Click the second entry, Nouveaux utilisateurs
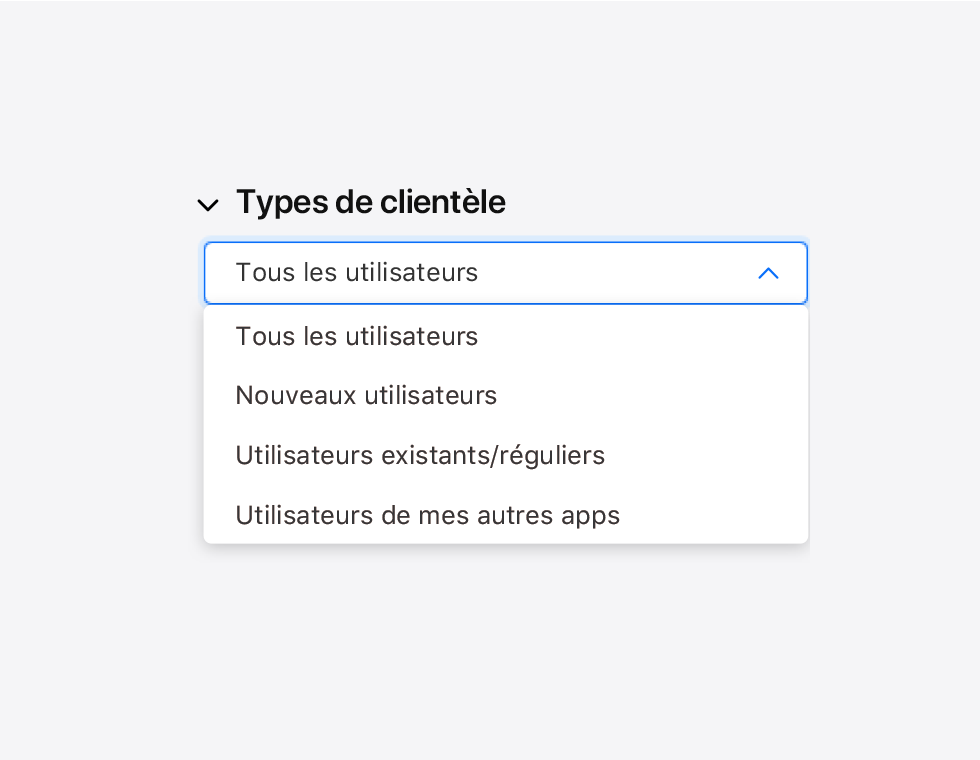Screen dimensions: 980x760 tap(366, 396)
